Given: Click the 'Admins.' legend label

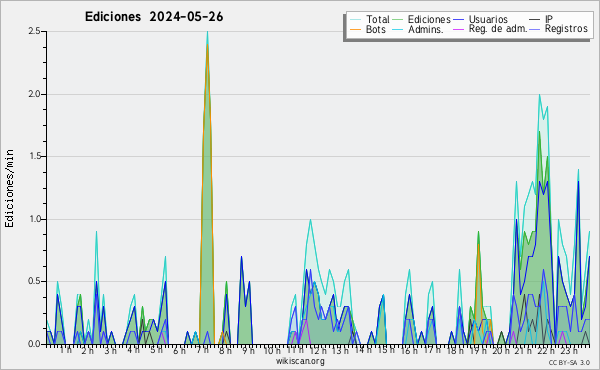Looking at the screenshot, I should point(426,29).
